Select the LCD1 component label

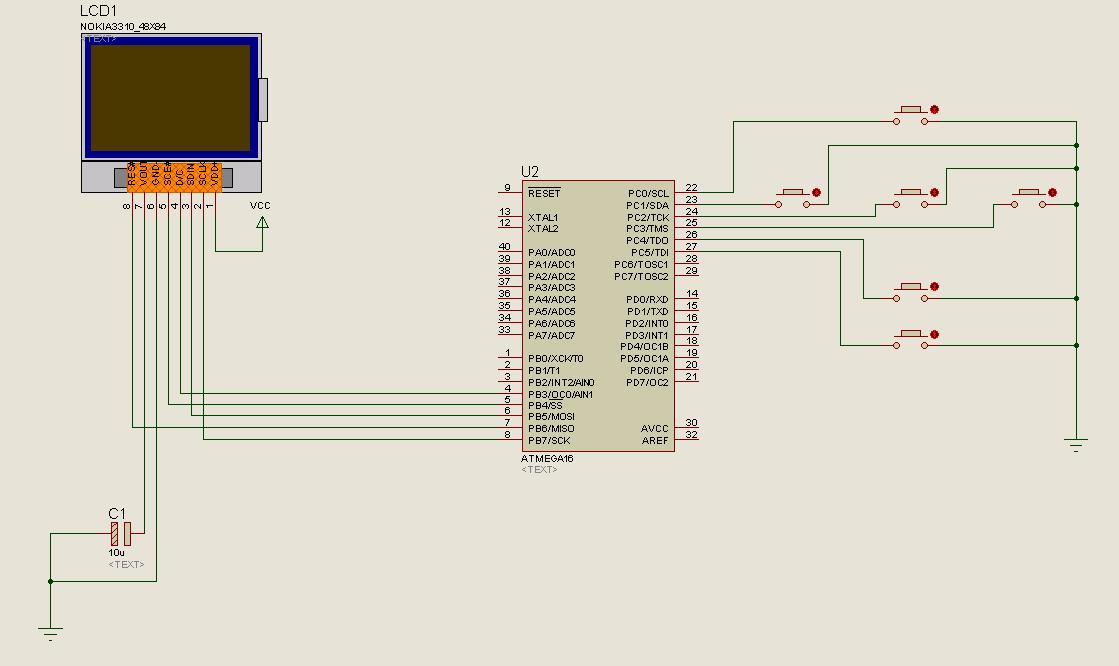[x=98, y=11]
